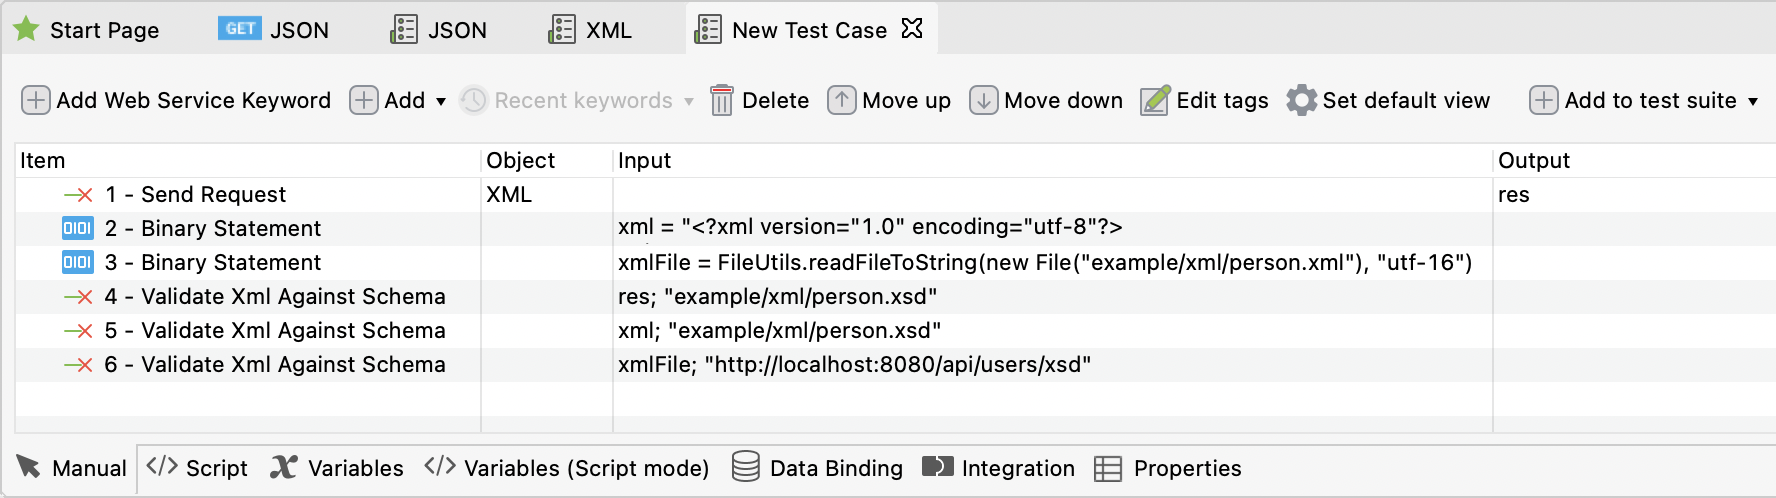Click the Binary Statement icon on step 3
Screen dimensions: 1776x498
pos(77,262)
